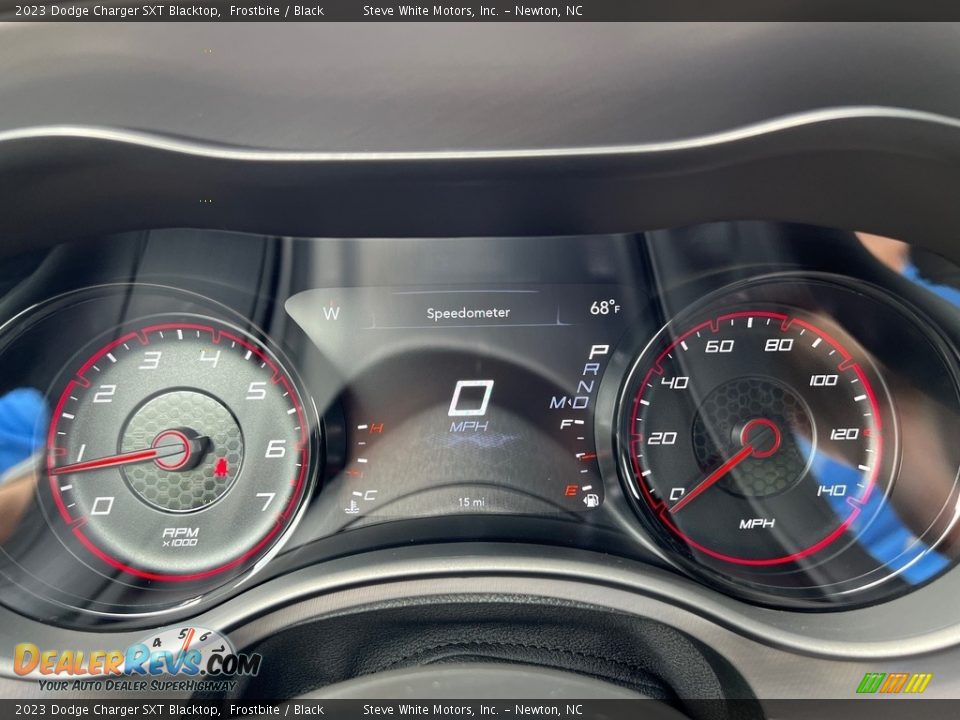
Task: Tap the 'R' reverse gear indicator
Action: coord(591,369)
